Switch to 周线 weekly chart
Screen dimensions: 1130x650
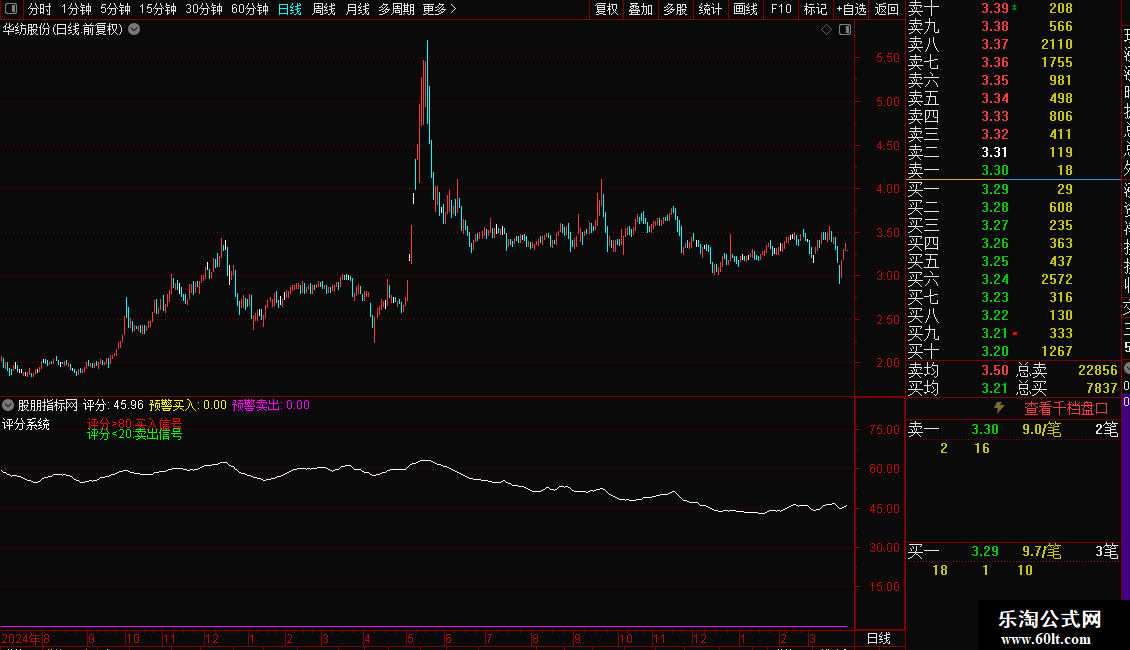point(324,9)
